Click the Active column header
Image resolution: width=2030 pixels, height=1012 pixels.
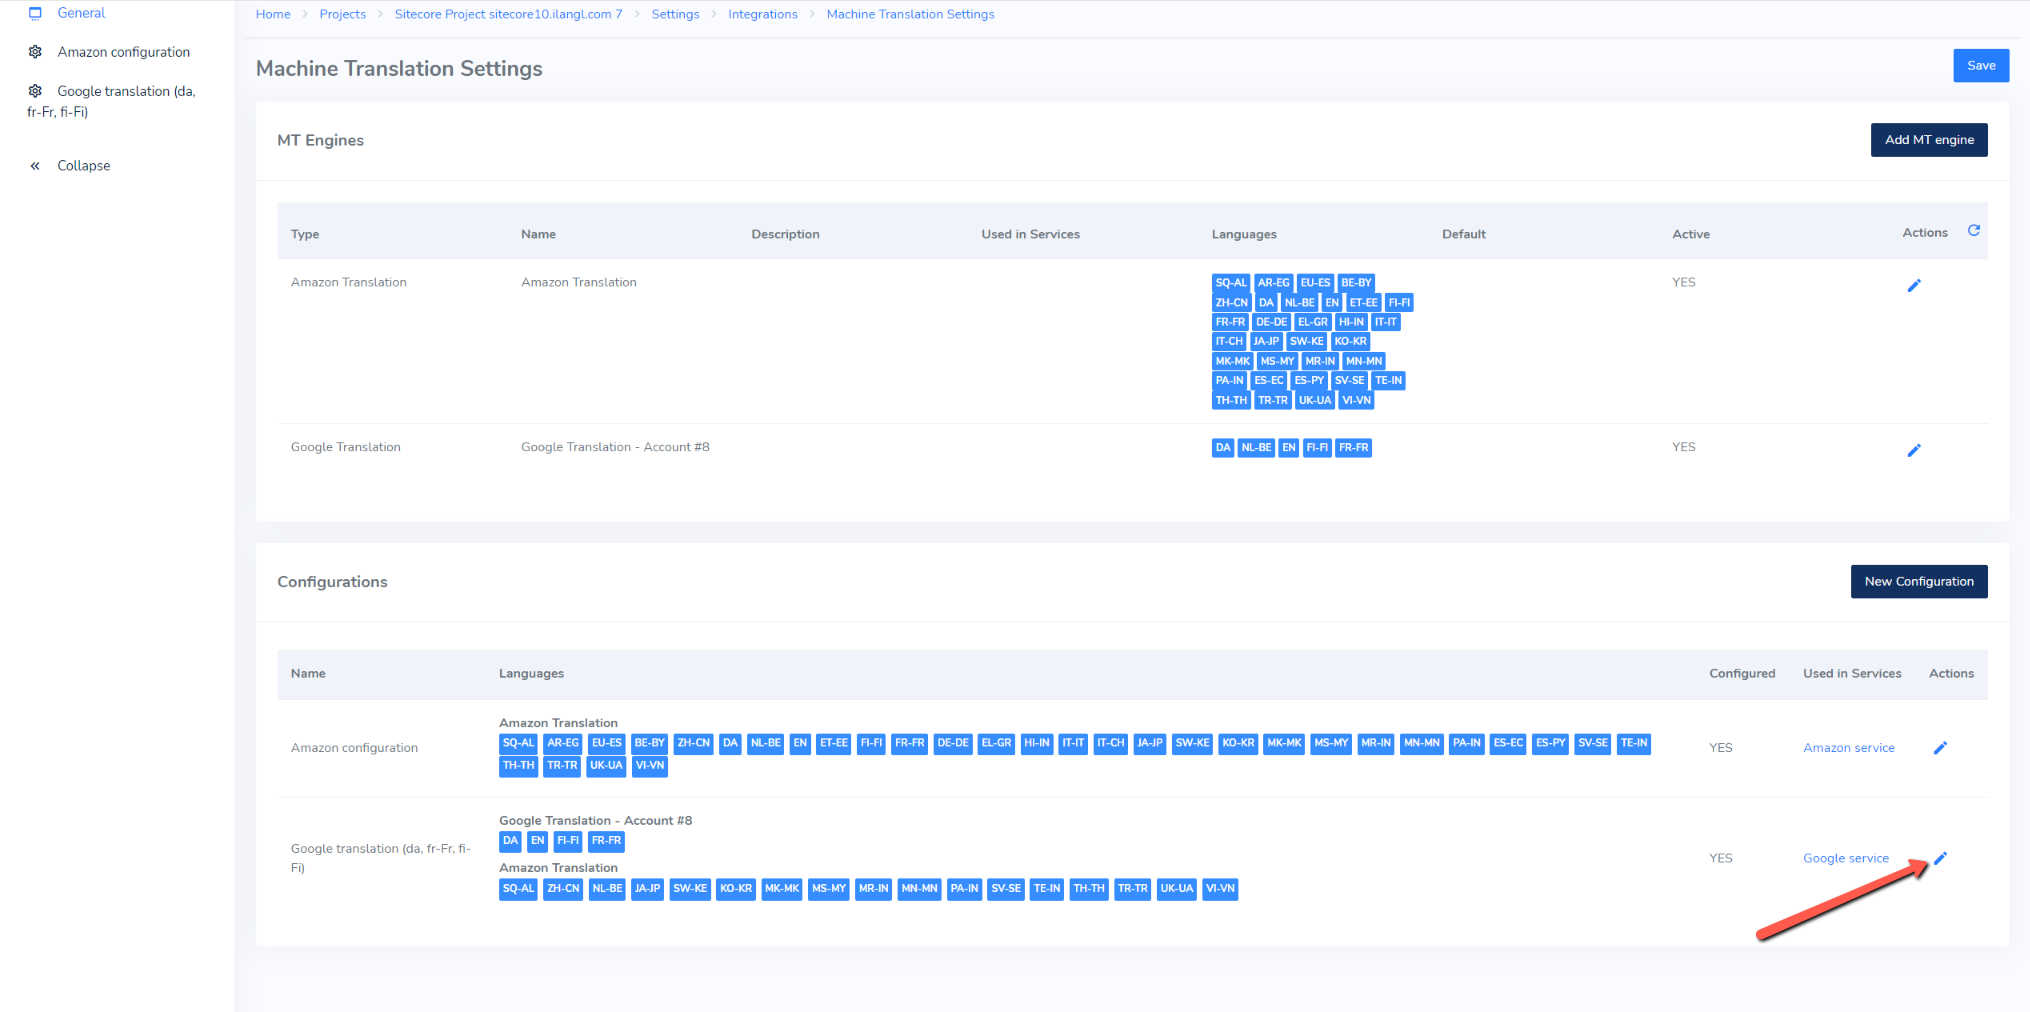pyautogui.click(x=1691, y=234)
